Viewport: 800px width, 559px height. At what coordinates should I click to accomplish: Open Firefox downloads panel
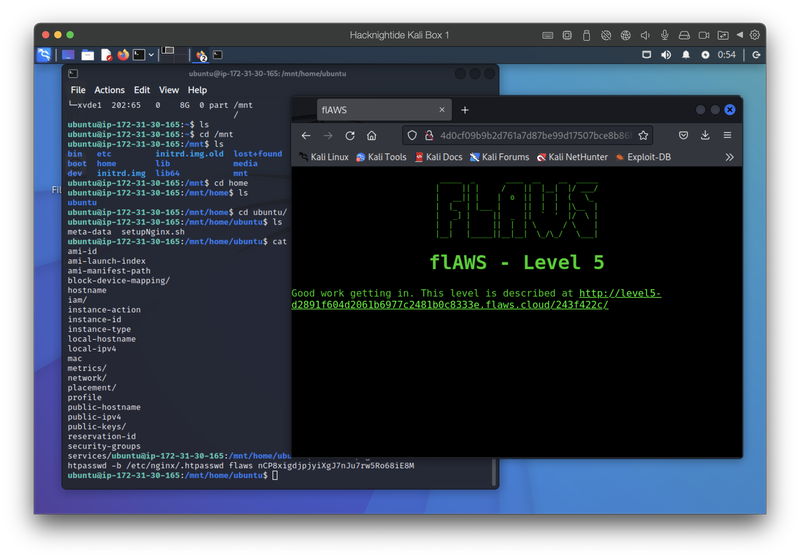(706, 135)
